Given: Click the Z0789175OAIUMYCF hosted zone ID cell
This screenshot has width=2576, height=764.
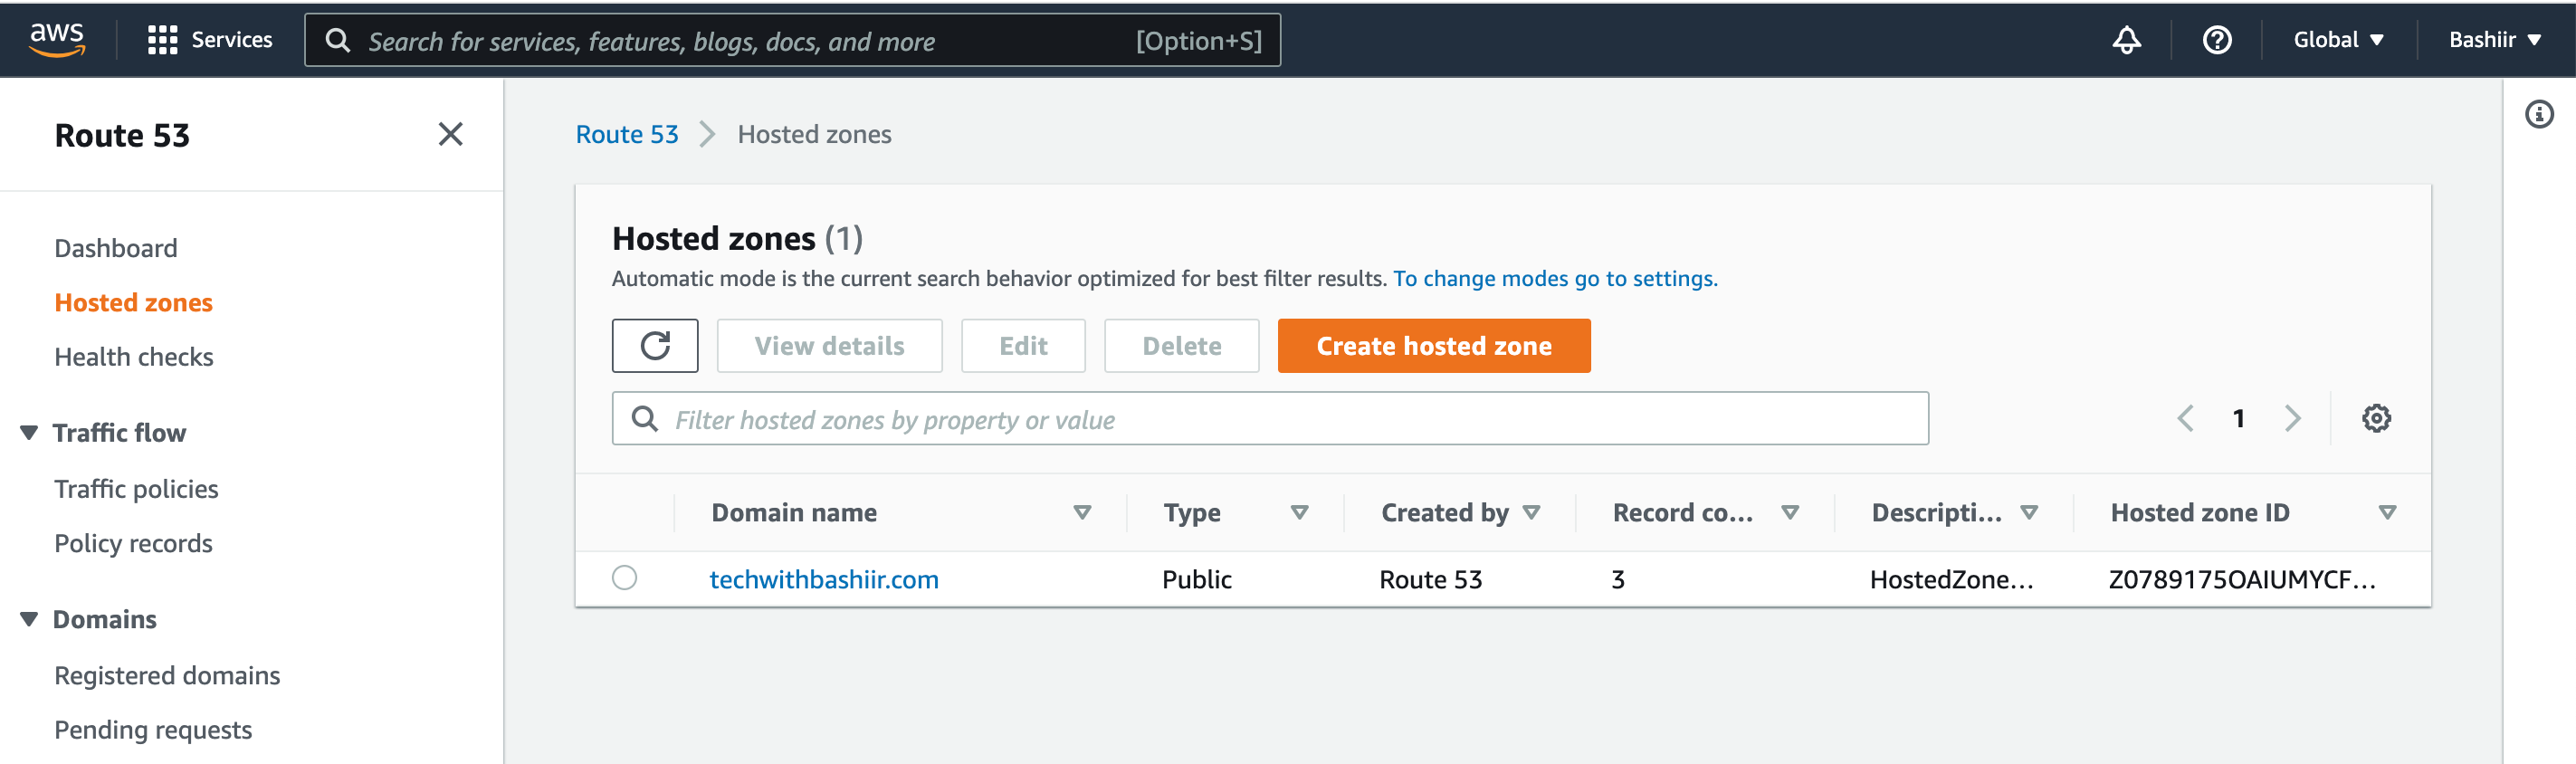Looking at the screenshot, I should 2242,579.
